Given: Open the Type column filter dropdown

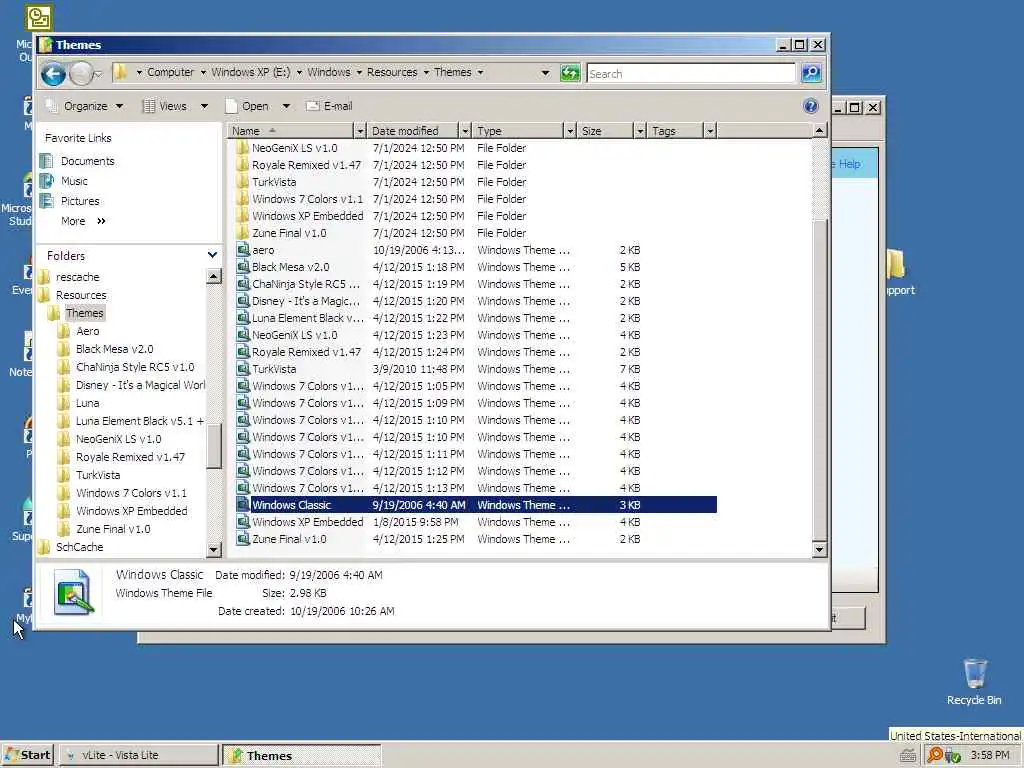Looking at the screenshot, I should [x=569, y=131].
